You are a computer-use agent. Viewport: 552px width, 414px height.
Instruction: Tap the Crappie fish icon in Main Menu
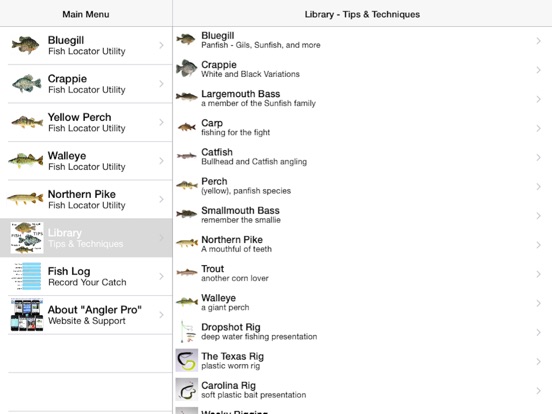pos(26,83)
